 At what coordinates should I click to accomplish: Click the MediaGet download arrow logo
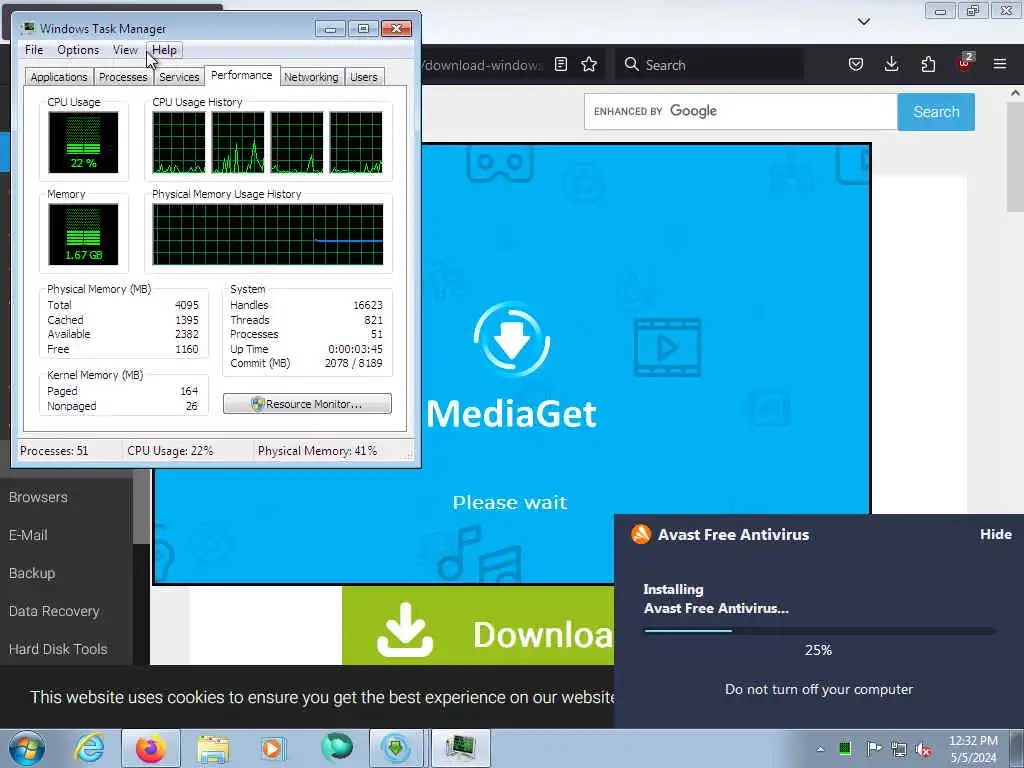pyautogui.click(x=511, y=338)
